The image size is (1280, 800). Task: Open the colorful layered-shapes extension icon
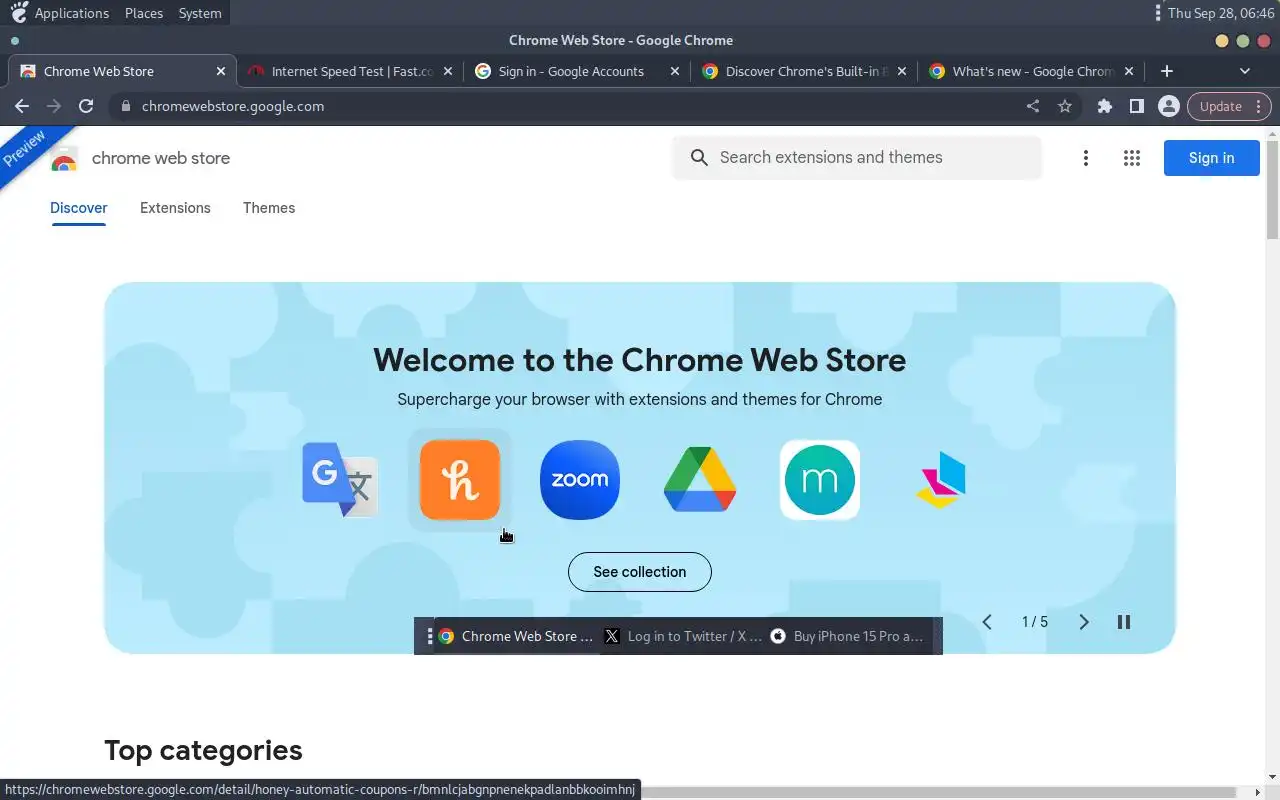(941, 480)
